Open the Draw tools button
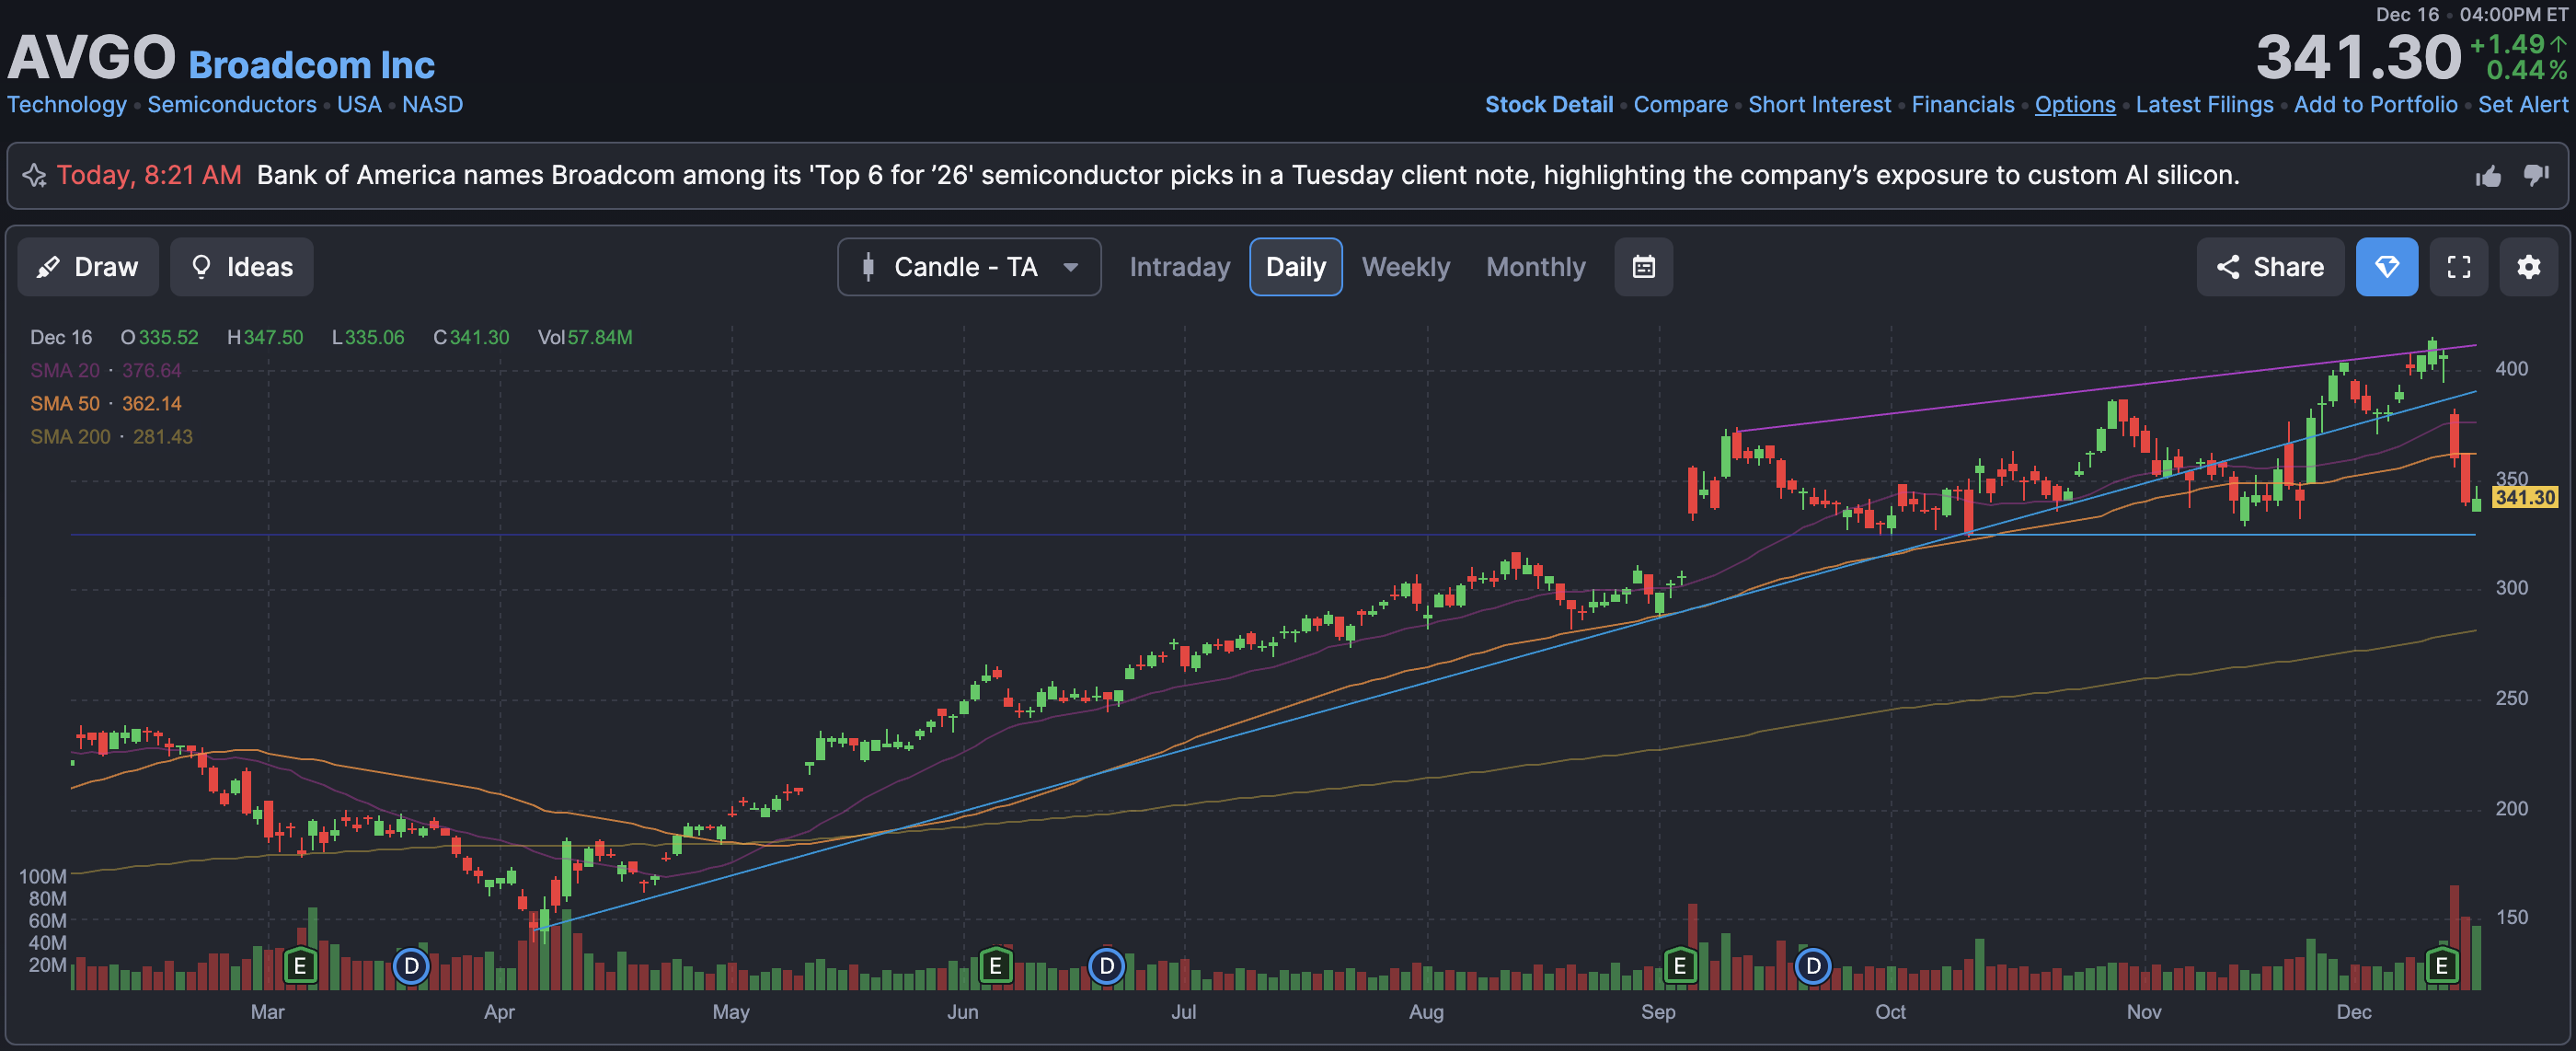 pos(88,267)
